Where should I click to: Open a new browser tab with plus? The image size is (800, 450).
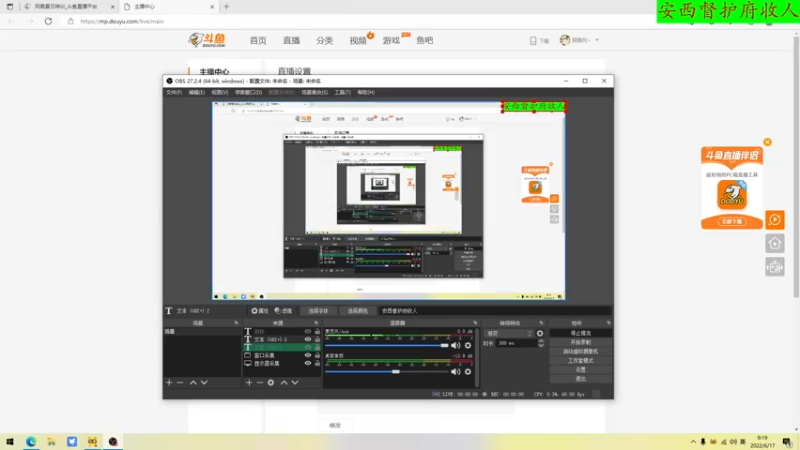tap(227, 7)
